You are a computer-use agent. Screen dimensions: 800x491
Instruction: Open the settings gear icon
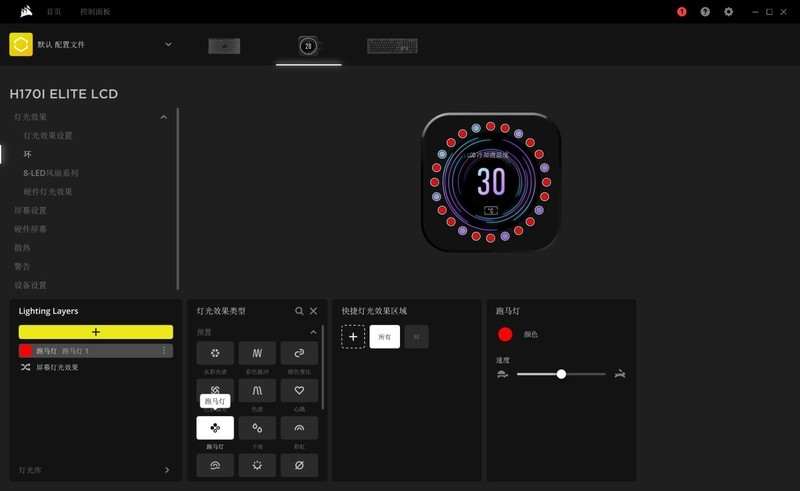coord(729,12)
